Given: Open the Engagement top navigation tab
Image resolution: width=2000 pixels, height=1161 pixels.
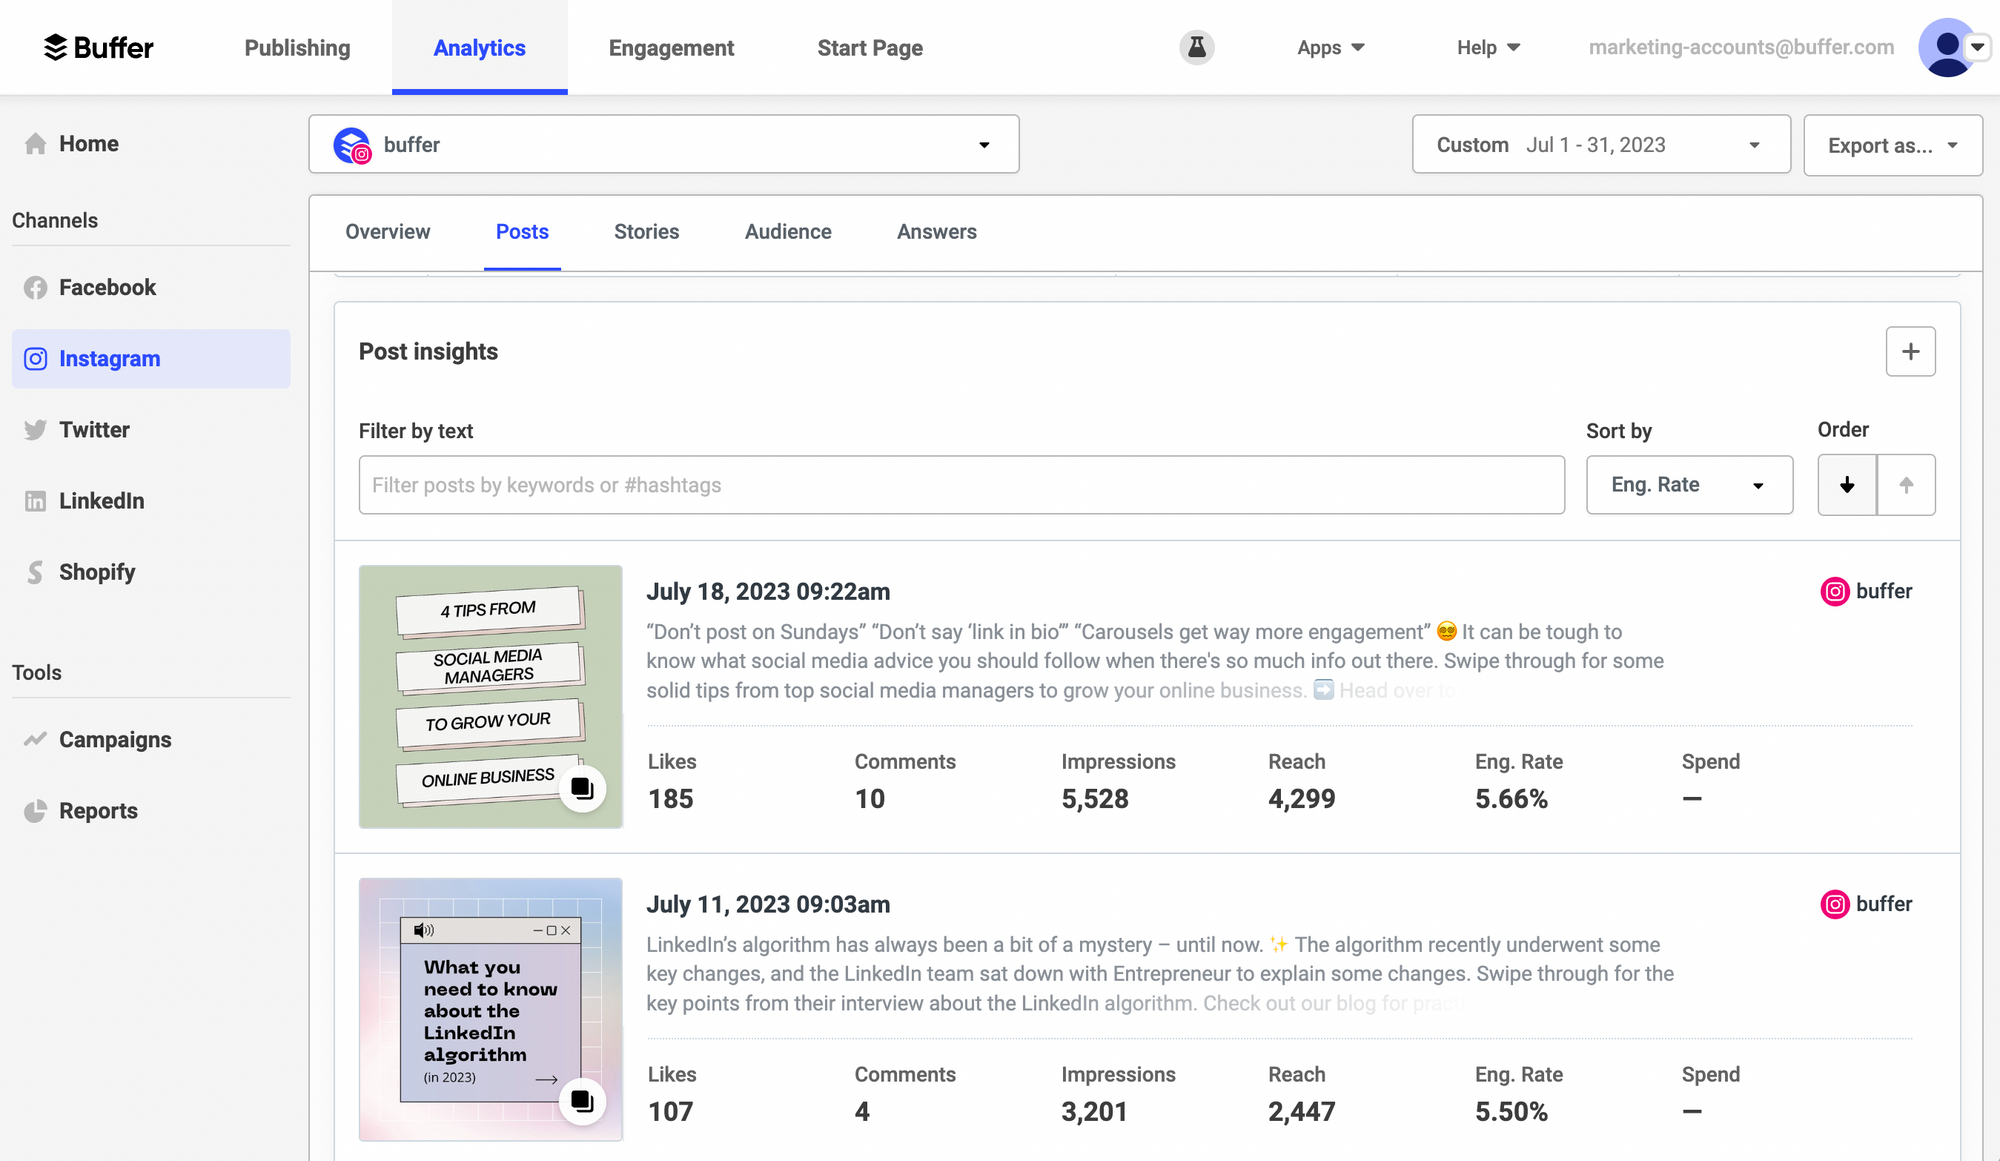Looking at the screenshot, I should pos(671,48).
